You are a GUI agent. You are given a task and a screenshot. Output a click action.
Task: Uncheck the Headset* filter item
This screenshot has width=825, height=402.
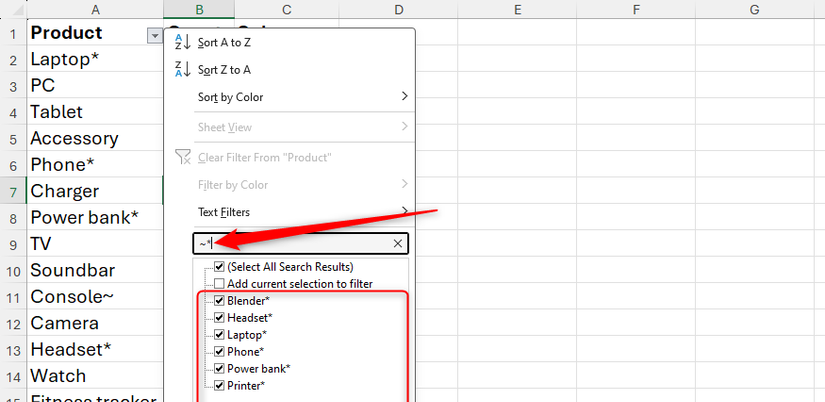(219, 318)
